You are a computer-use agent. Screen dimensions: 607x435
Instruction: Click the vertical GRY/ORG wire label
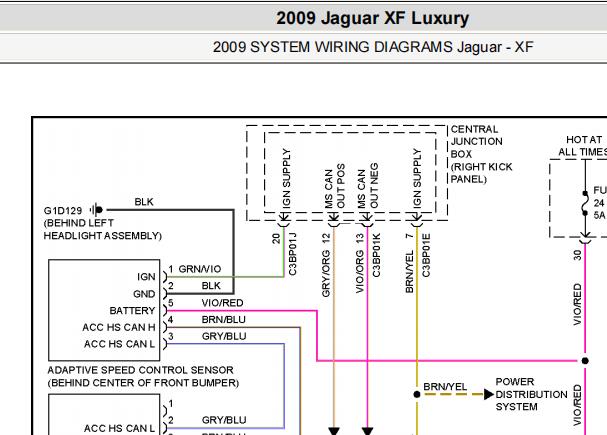326,274
